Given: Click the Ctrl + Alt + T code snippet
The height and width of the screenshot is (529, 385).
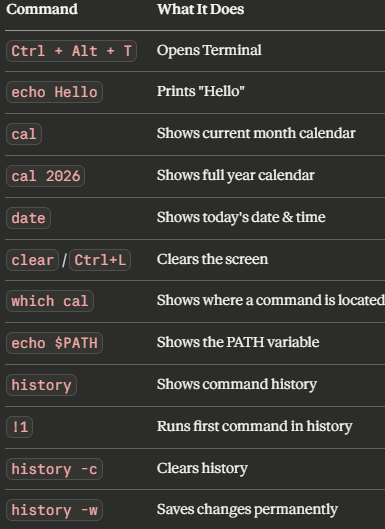Looking at the screenshot, I should tap(71, 51).
